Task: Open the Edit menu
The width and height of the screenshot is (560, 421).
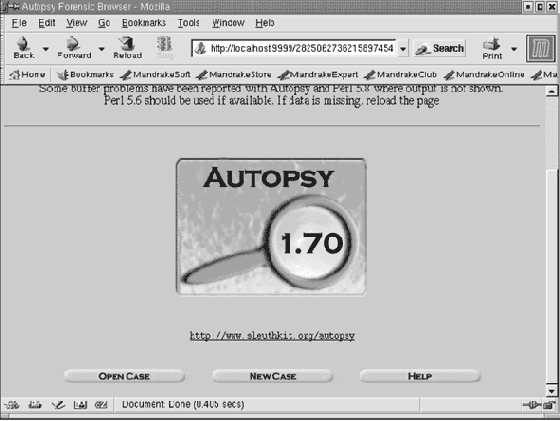Action: 47,23
